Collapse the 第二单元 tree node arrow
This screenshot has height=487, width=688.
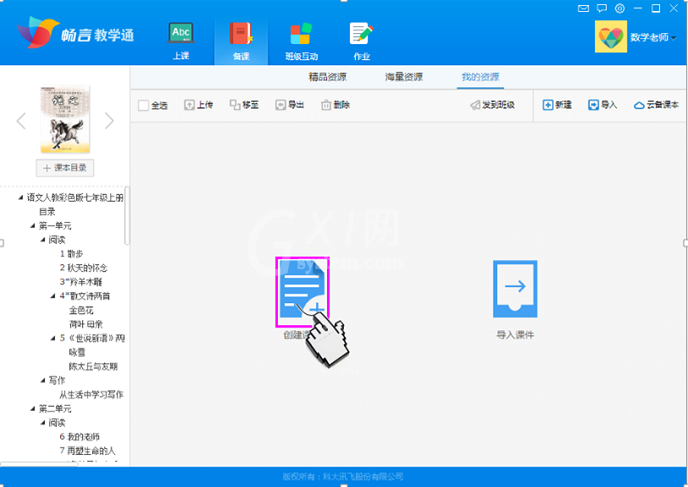(33, 408)
